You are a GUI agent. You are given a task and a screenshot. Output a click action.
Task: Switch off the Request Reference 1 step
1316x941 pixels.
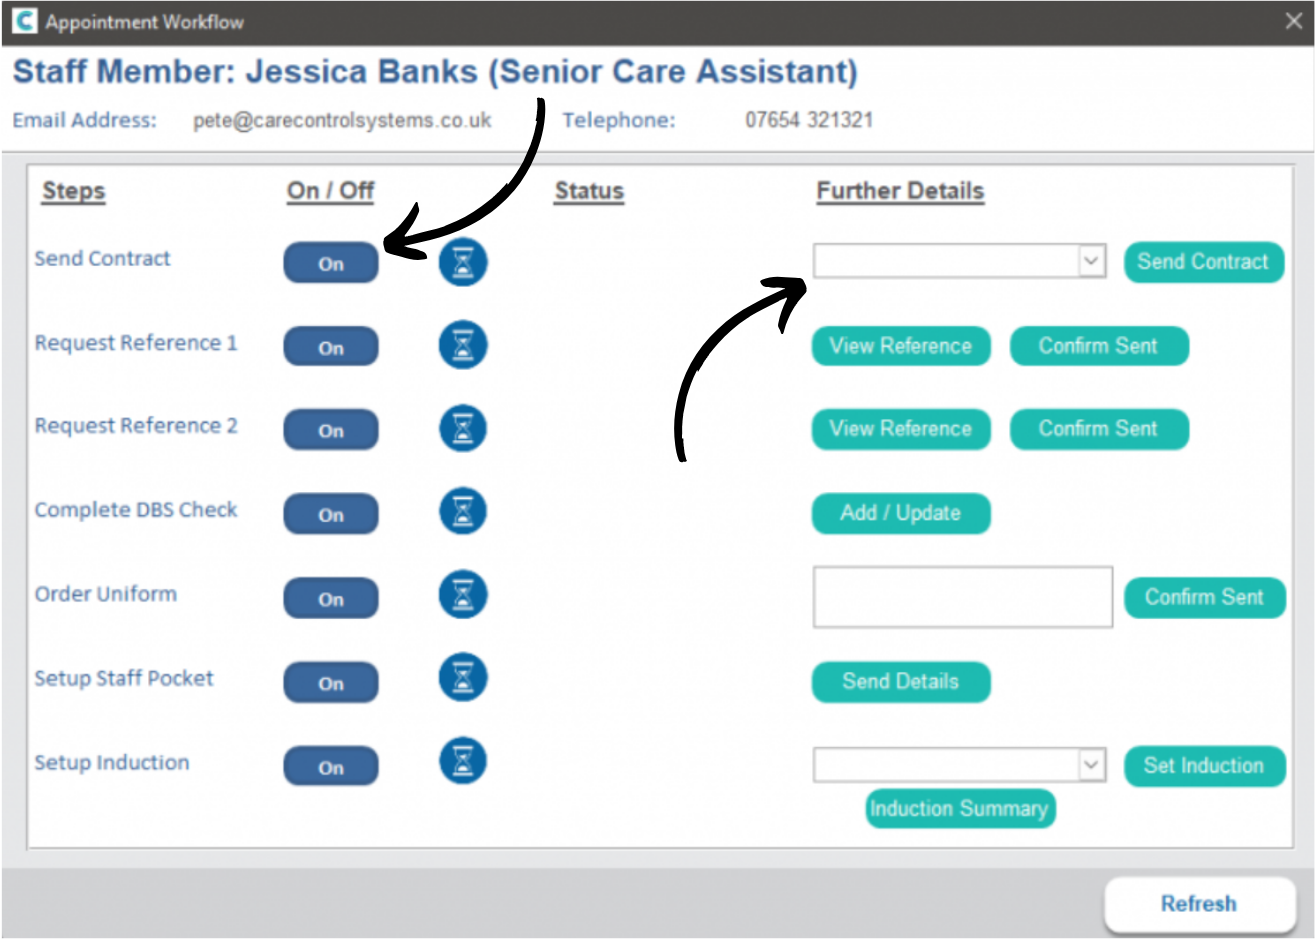[x=331, y=348]
